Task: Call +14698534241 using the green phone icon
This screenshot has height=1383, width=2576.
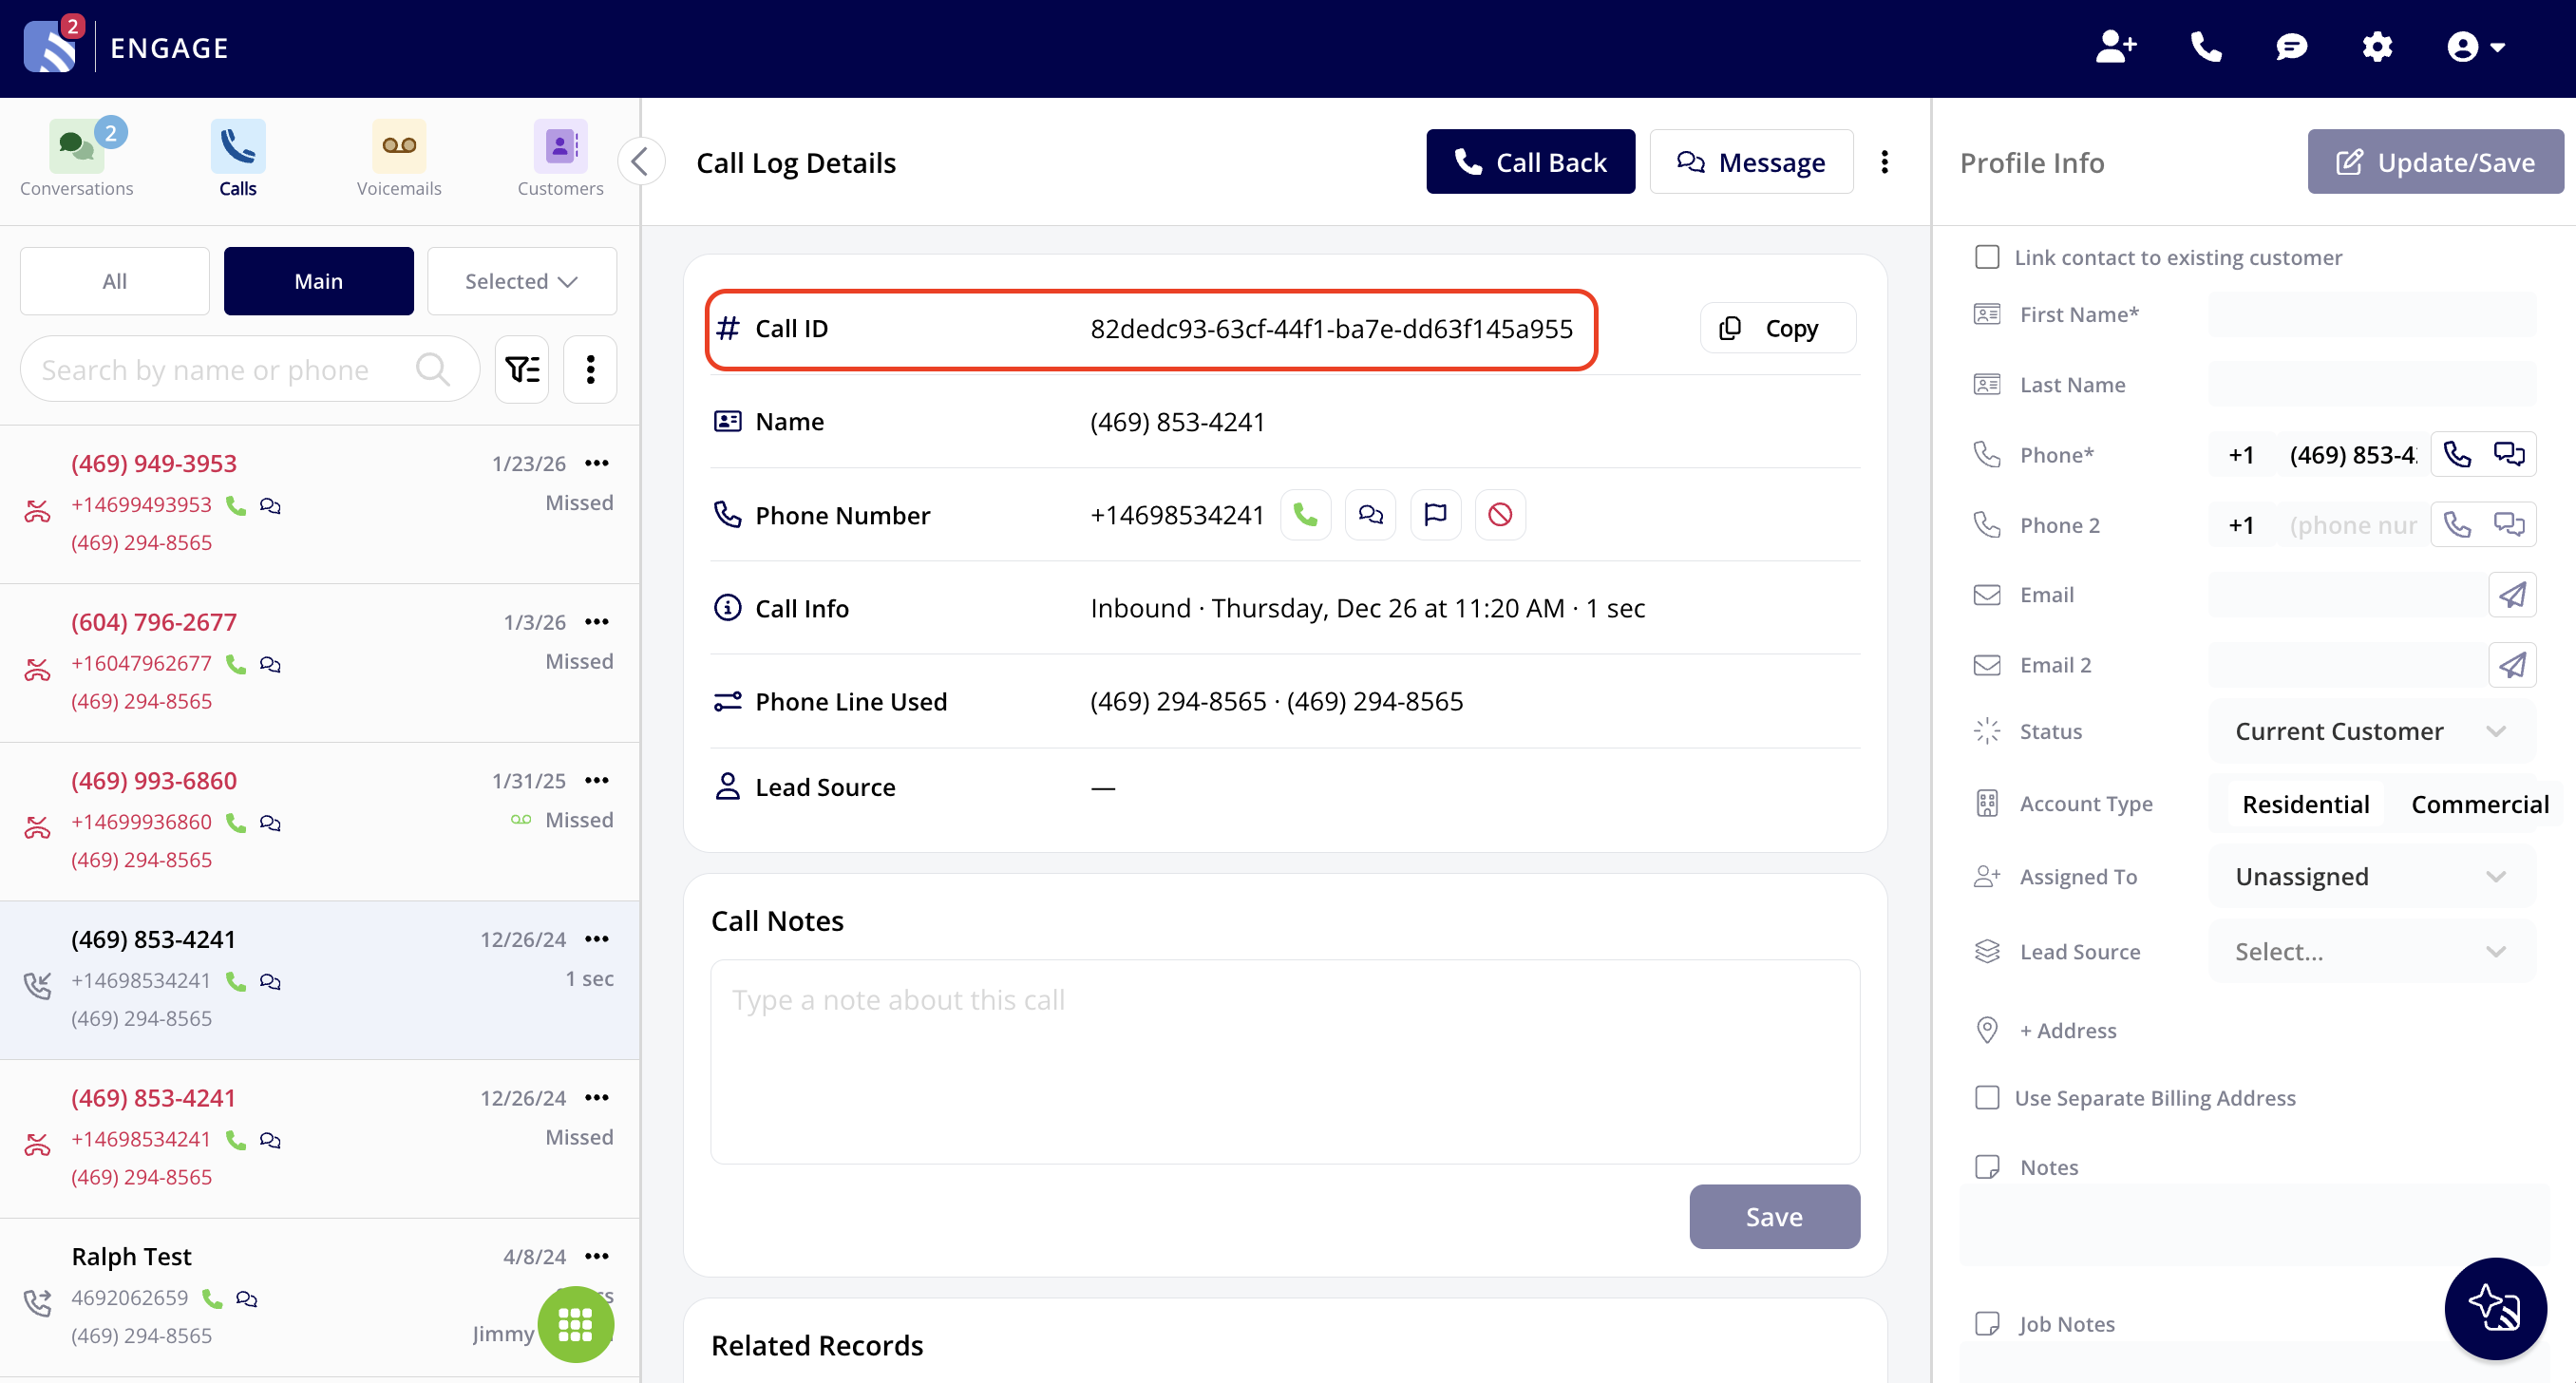Action: [1305, 515]
